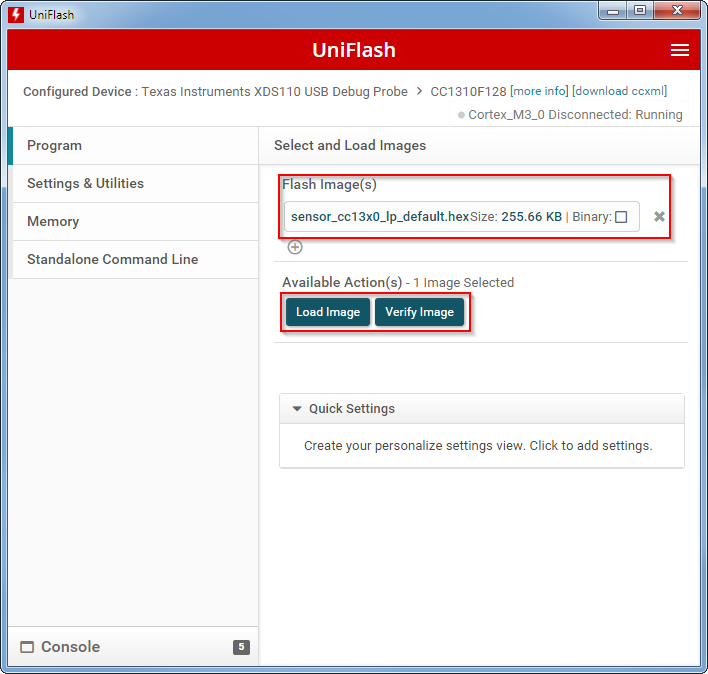Image resolution: width=708 pixels, height=674 pixels.
Task: Click the Console window icon
Action: click(x=27, y=647)
